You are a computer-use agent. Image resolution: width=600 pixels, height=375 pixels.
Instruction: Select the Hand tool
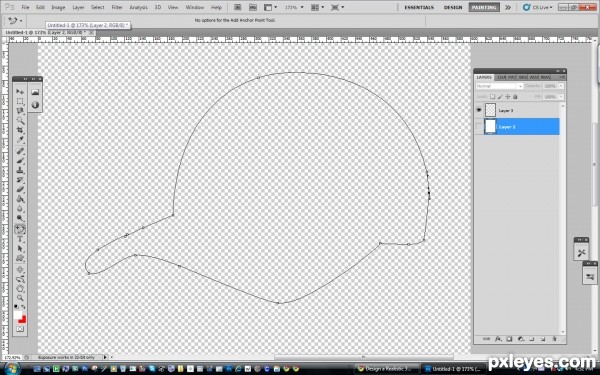20,288
